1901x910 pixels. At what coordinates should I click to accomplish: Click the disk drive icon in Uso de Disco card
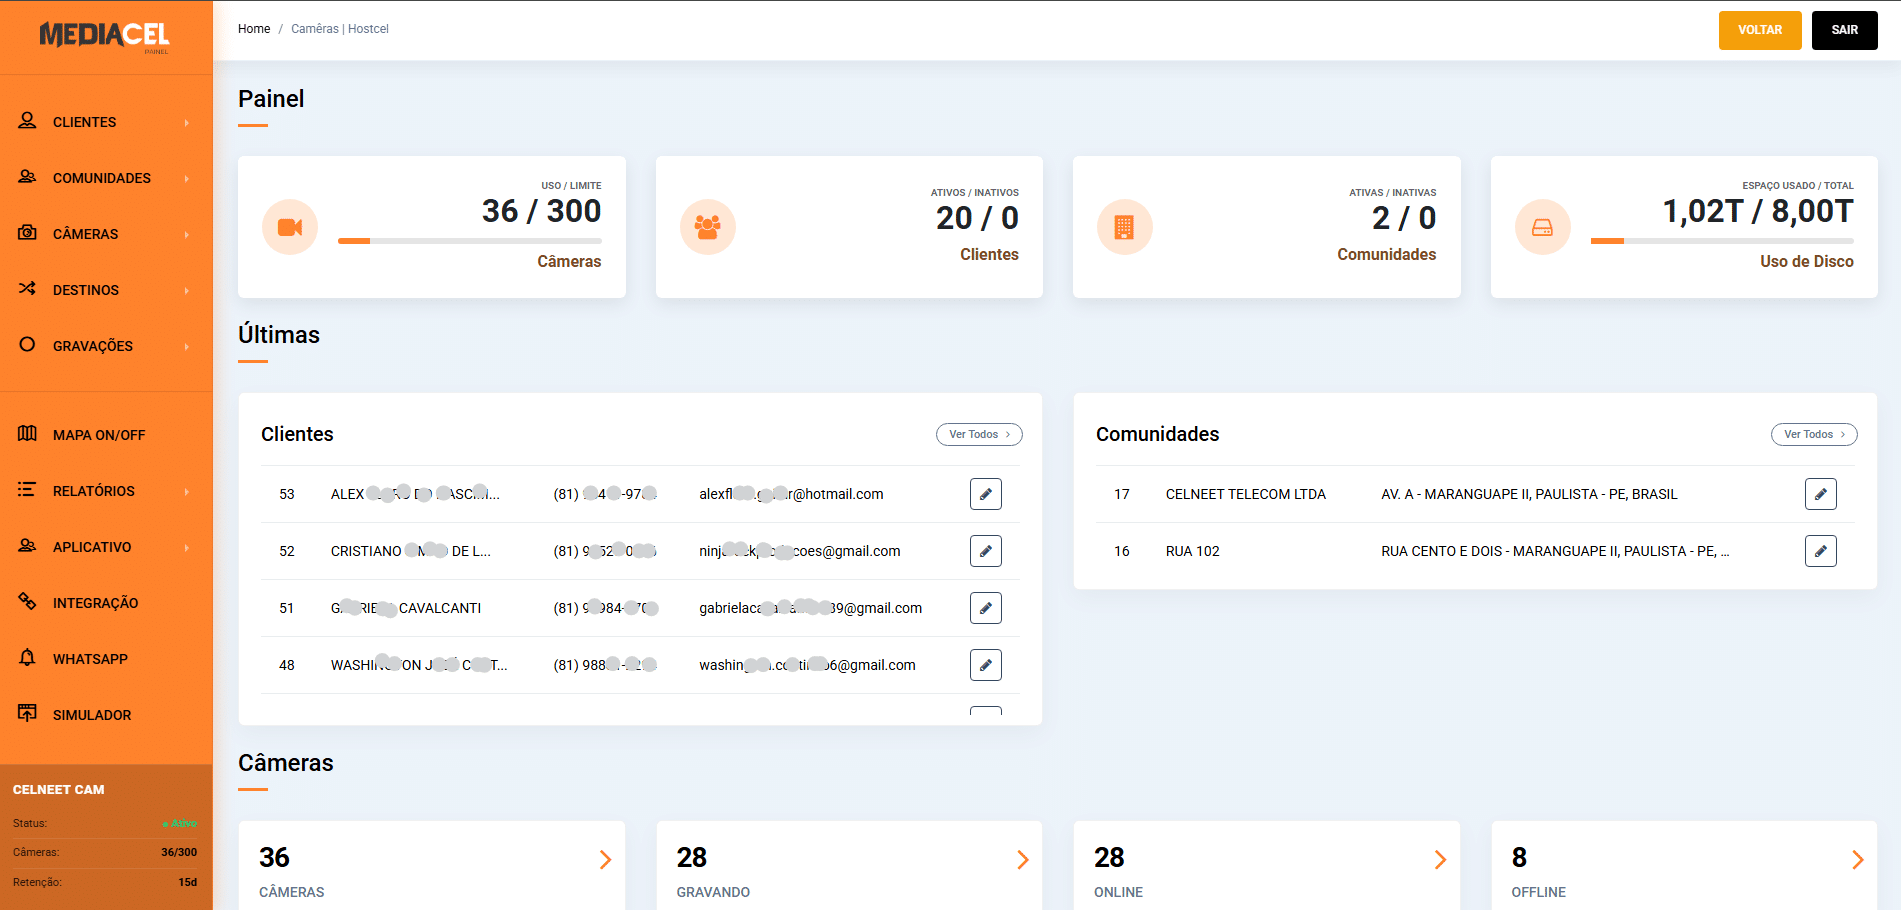point(1542,227)
